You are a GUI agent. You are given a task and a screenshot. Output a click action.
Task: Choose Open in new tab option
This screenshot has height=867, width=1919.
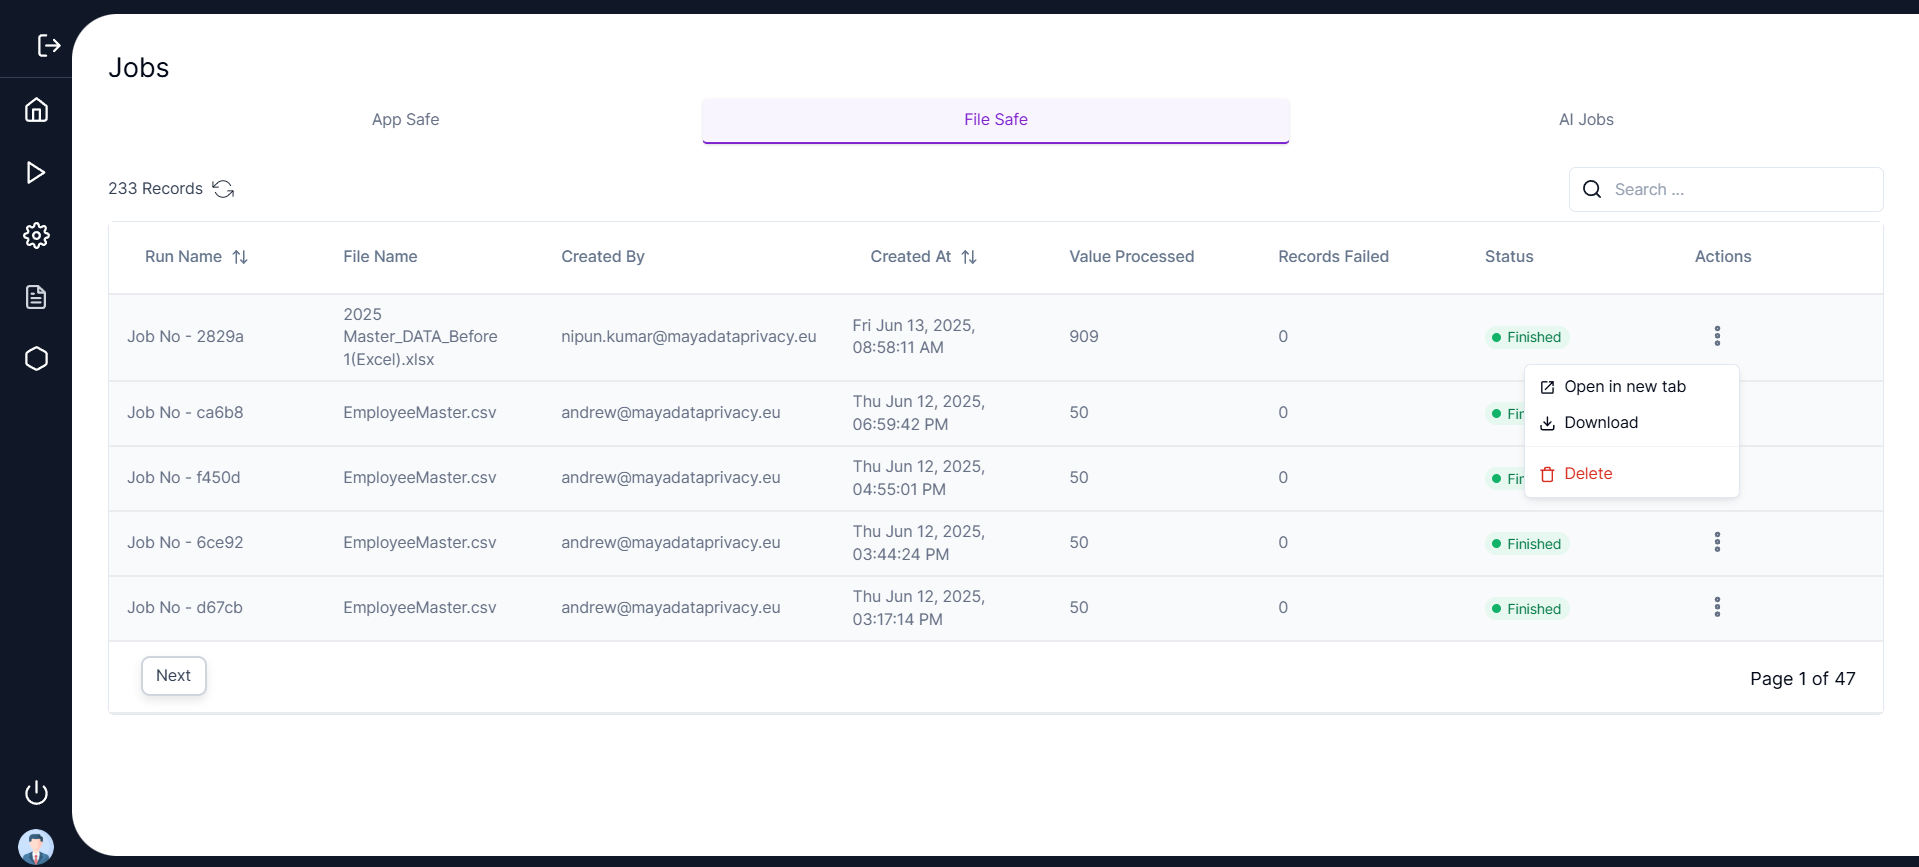1624,387
